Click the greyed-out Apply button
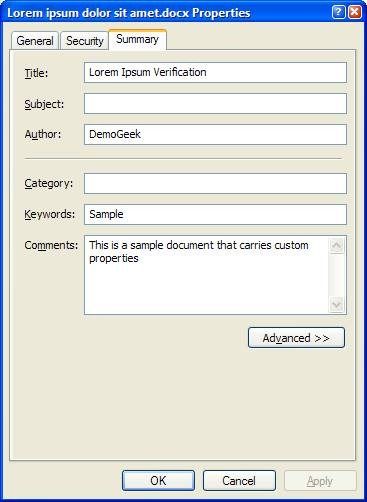 click(320, 480)
